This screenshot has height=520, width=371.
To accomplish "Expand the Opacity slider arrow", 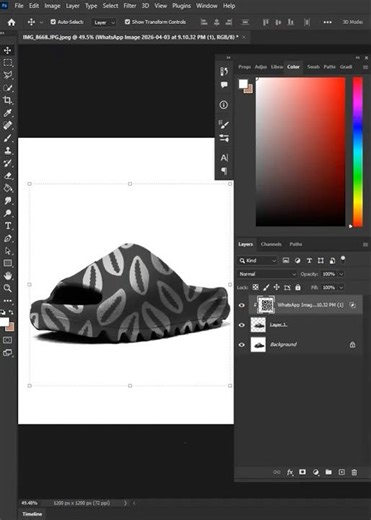I will pos(341,274).
